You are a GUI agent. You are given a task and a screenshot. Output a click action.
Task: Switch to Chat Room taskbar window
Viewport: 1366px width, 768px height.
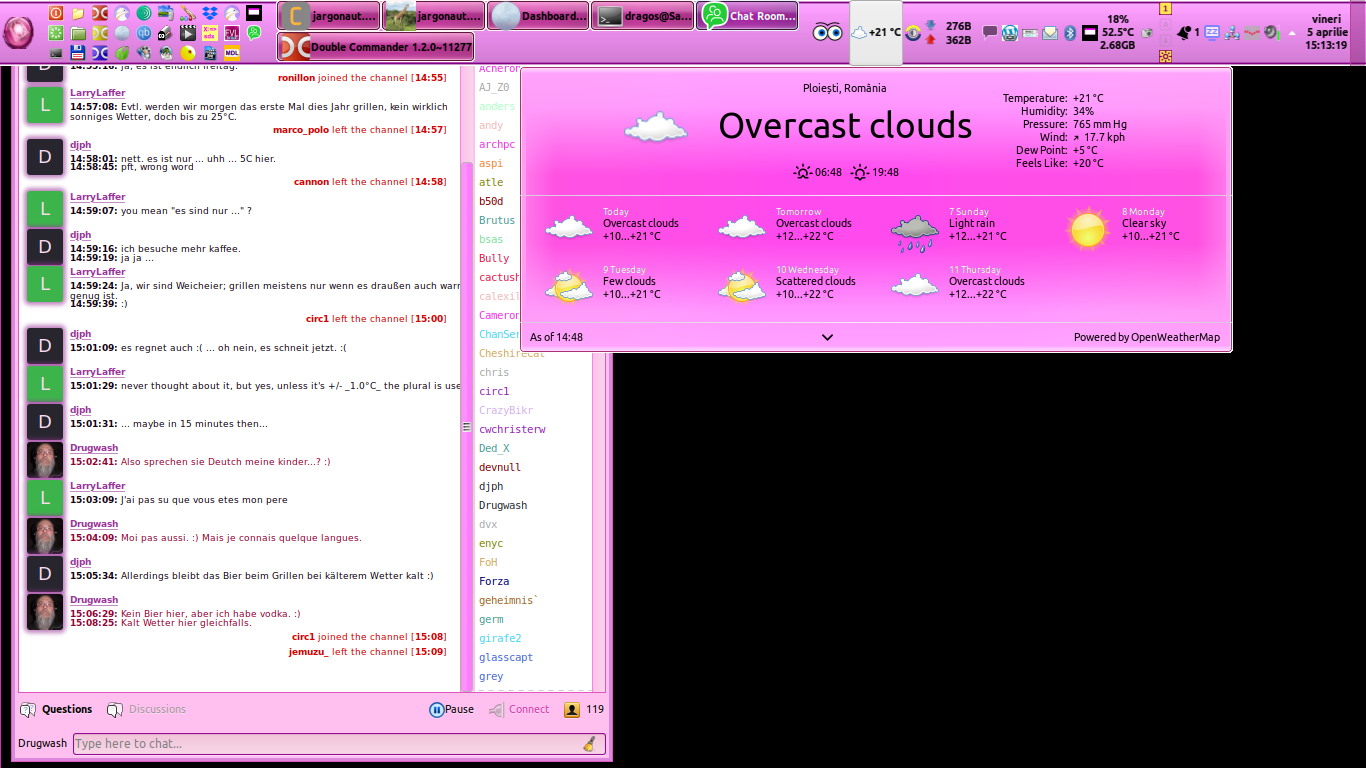748,16
